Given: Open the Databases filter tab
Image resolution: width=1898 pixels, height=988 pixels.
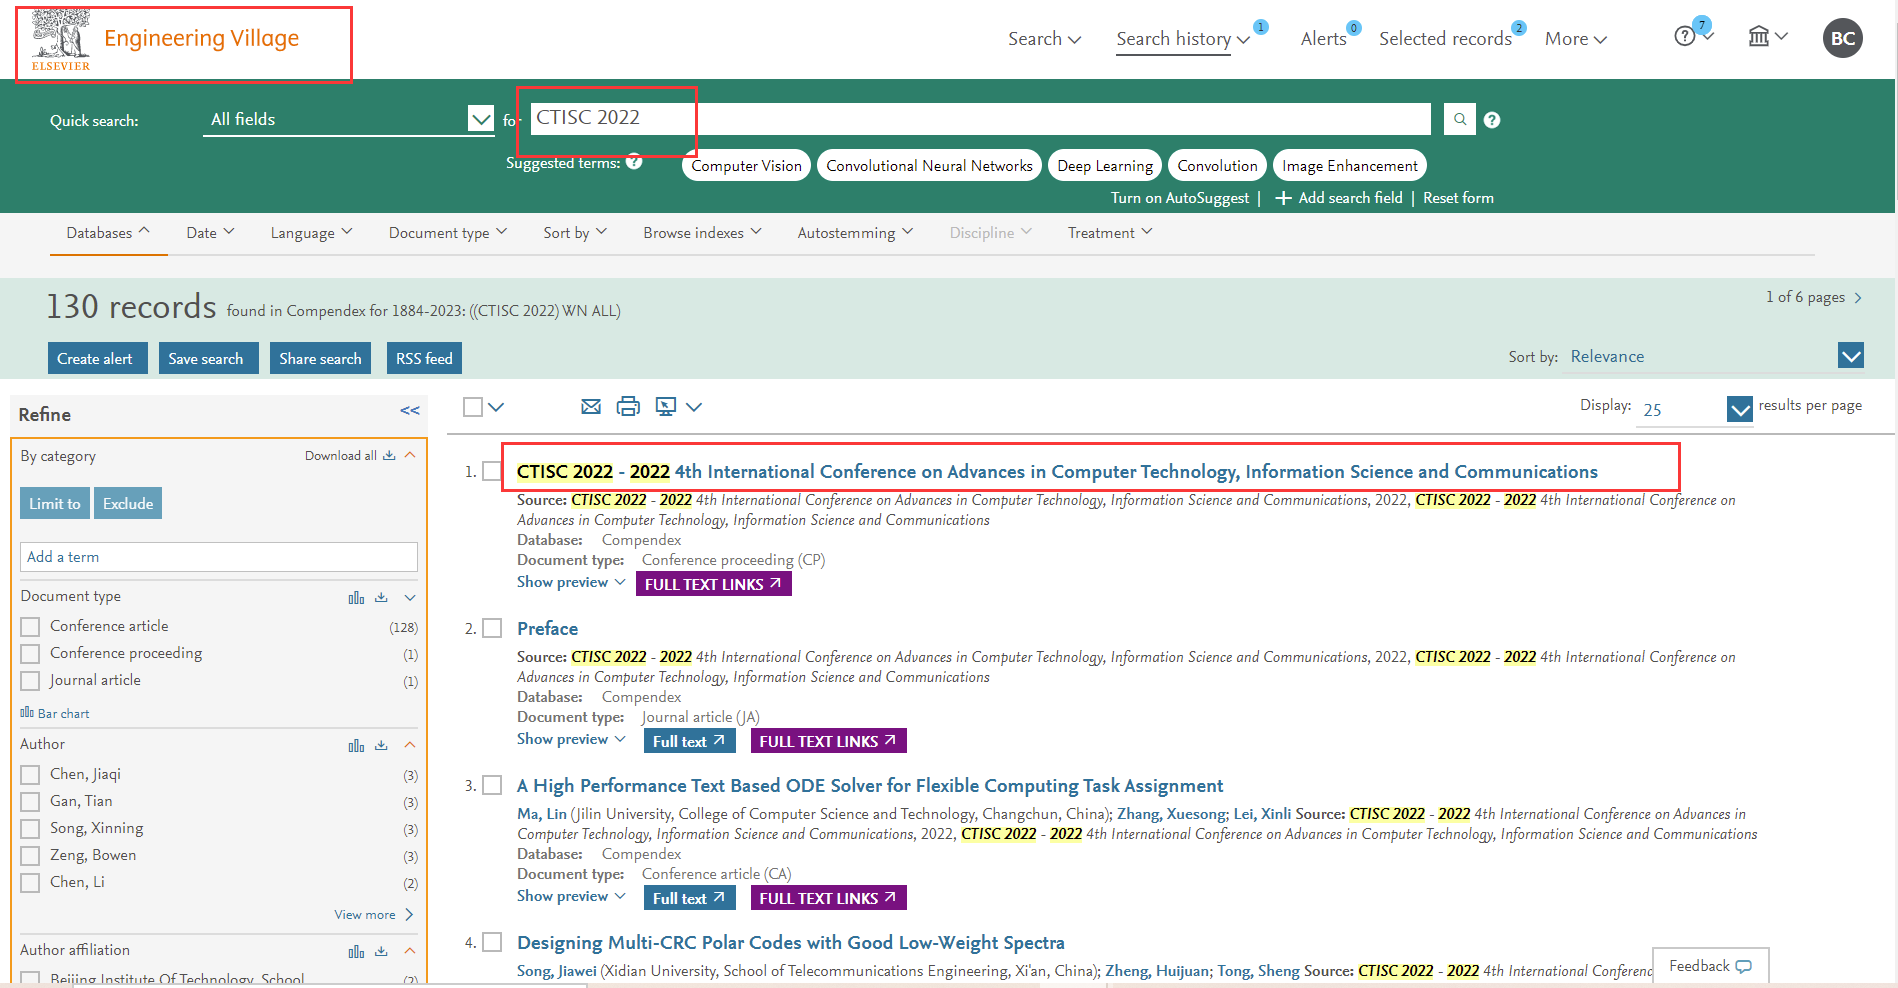Looking at the screenshot, I should click(108, 232).
